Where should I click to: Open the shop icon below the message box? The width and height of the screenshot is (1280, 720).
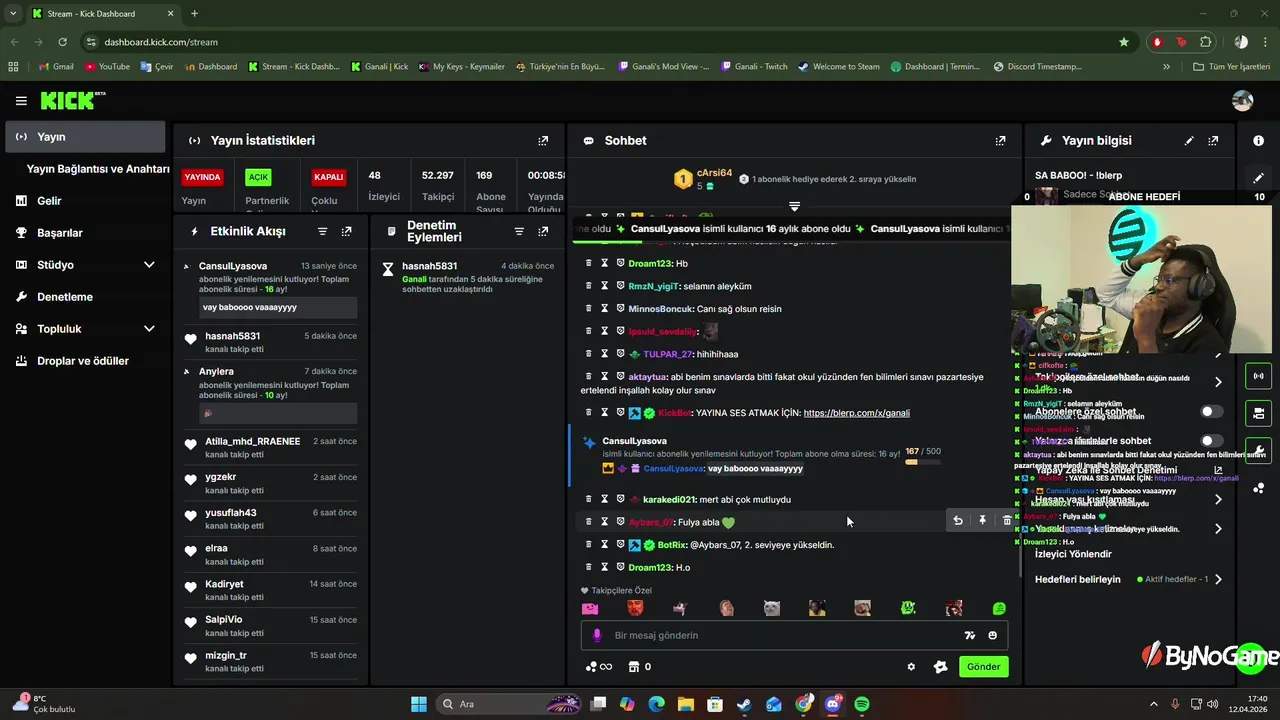[633, 667]
